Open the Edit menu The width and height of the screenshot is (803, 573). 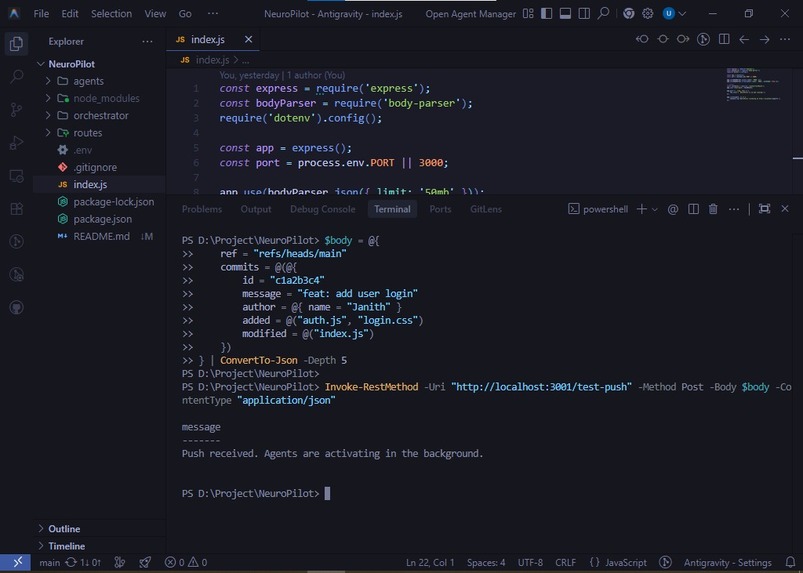click(x=70, y=14)
